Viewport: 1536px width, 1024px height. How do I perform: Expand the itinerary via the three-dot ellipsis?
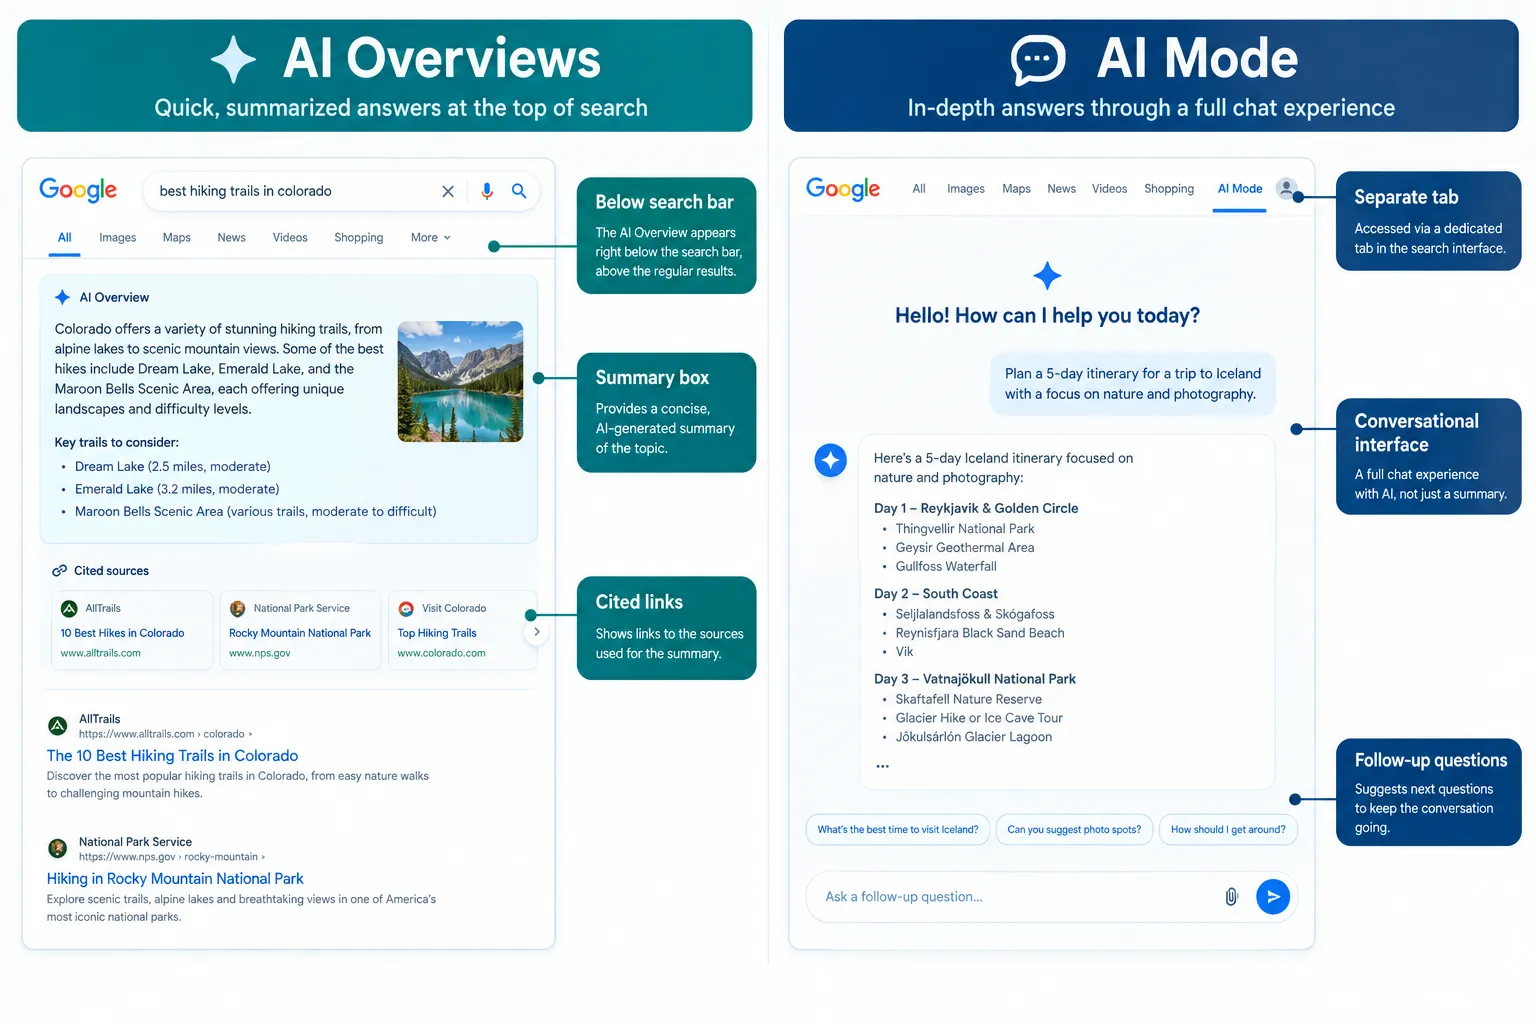click(882, 766)
